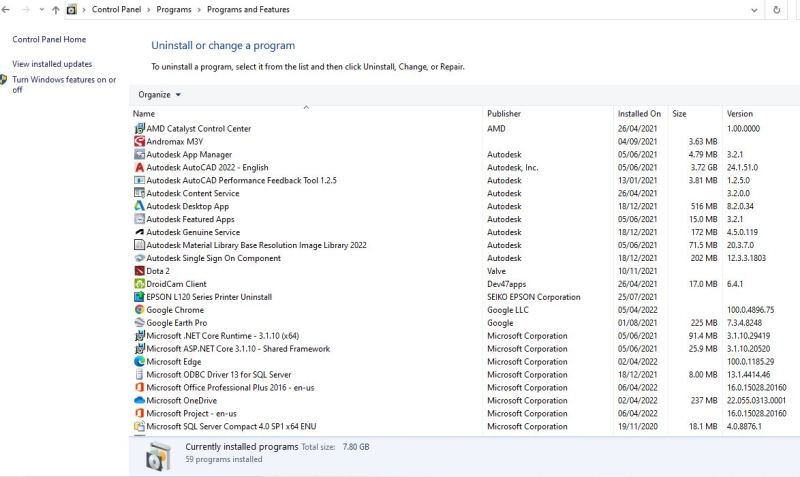Click the Total size 7.80 GB value
Screen dimensions: 800x477
click(x=356, y=446)
